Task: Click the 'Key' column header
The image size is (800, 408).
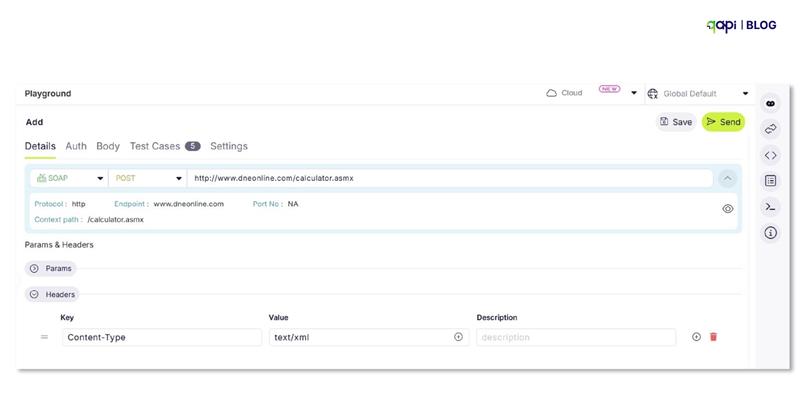Action: click(x=67, y=317)
